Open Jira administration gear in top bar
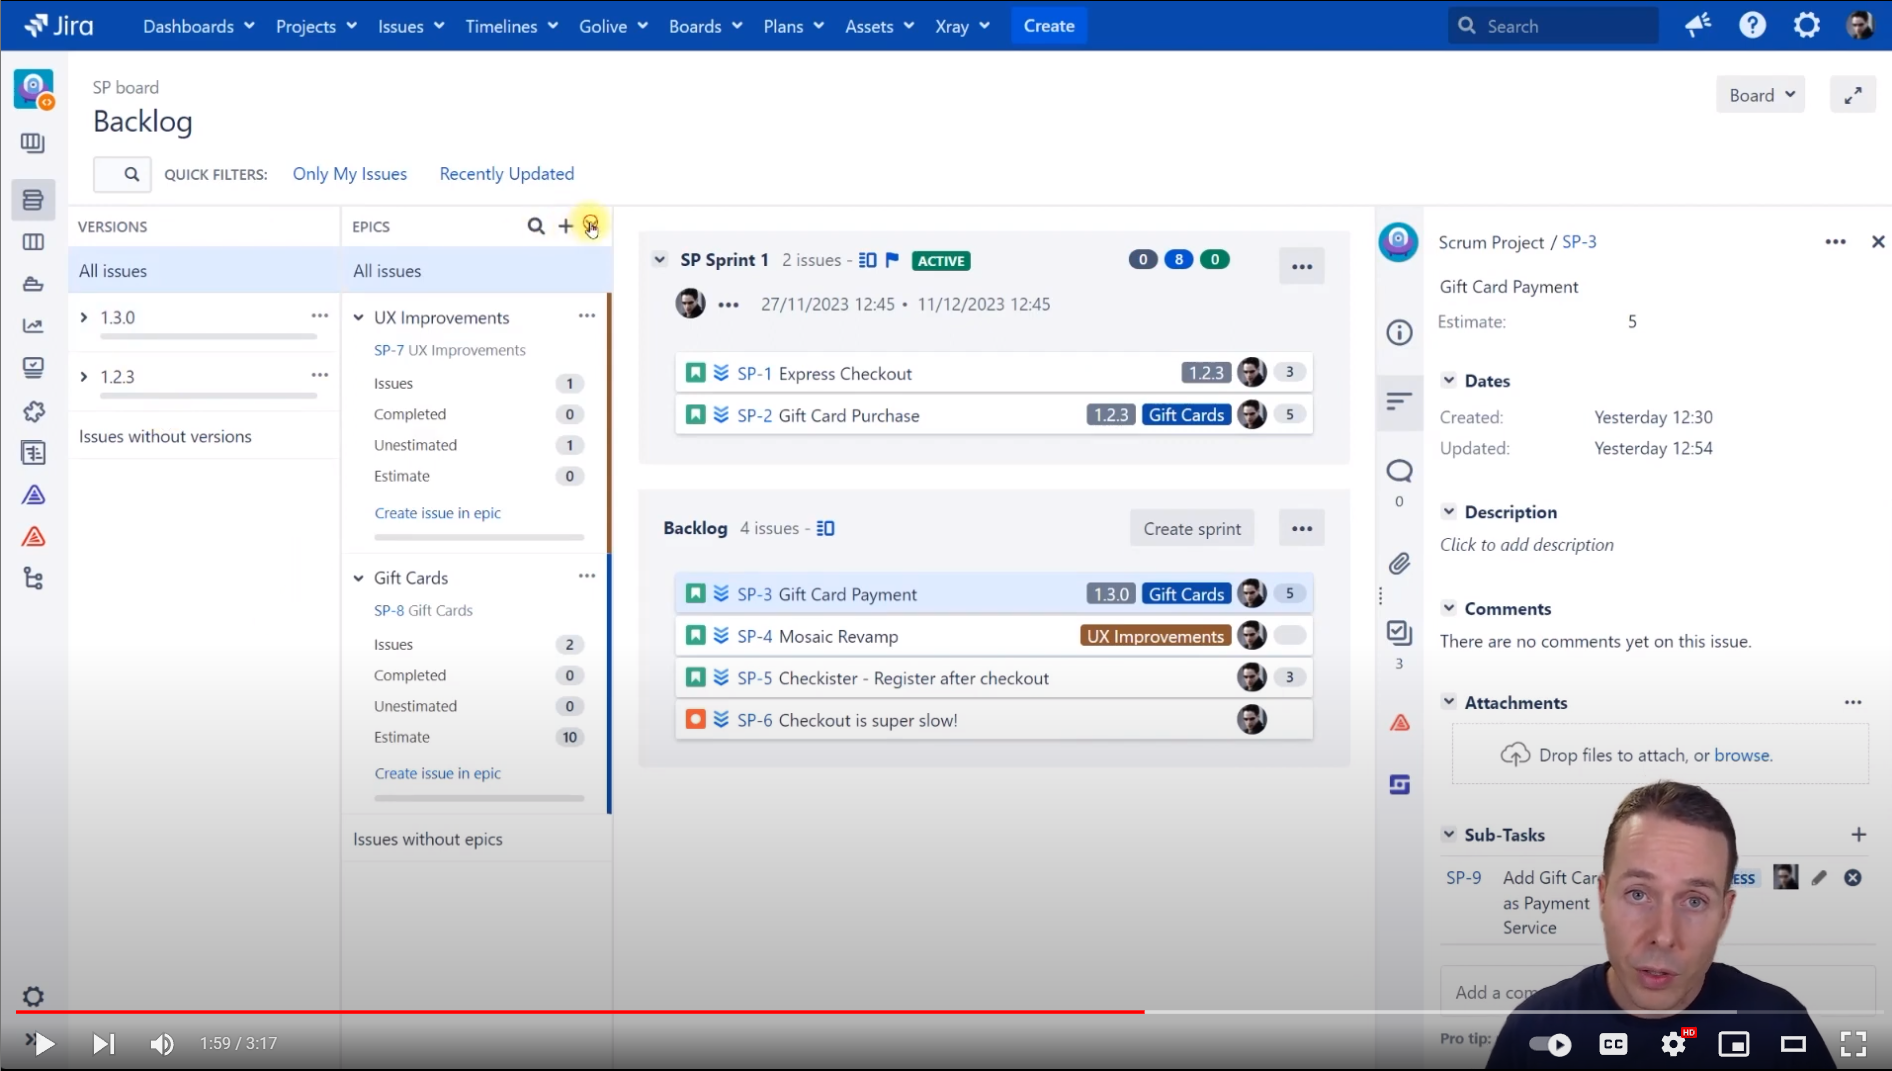Viewport: 1892px width, 1071px height. (x=1806, y=25)
